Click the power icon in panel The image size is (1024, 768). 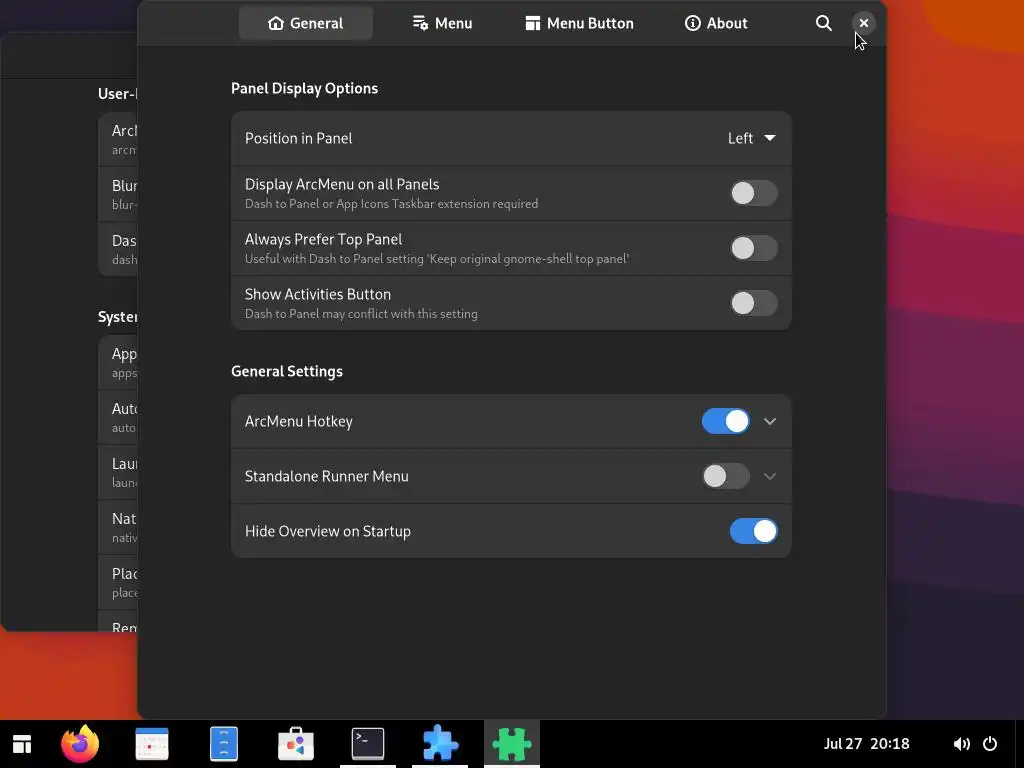pos(990,744)
